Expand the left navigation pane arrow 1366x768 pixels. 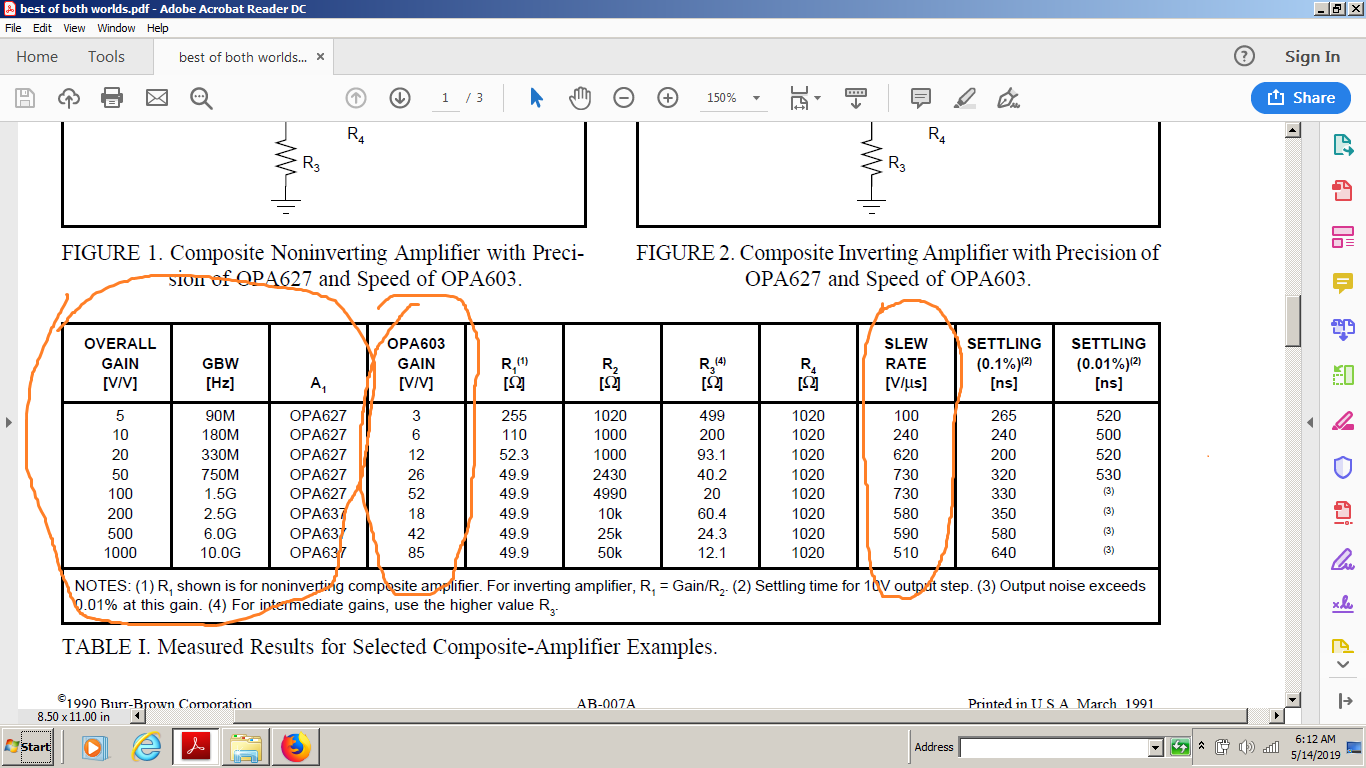[9, 423]
